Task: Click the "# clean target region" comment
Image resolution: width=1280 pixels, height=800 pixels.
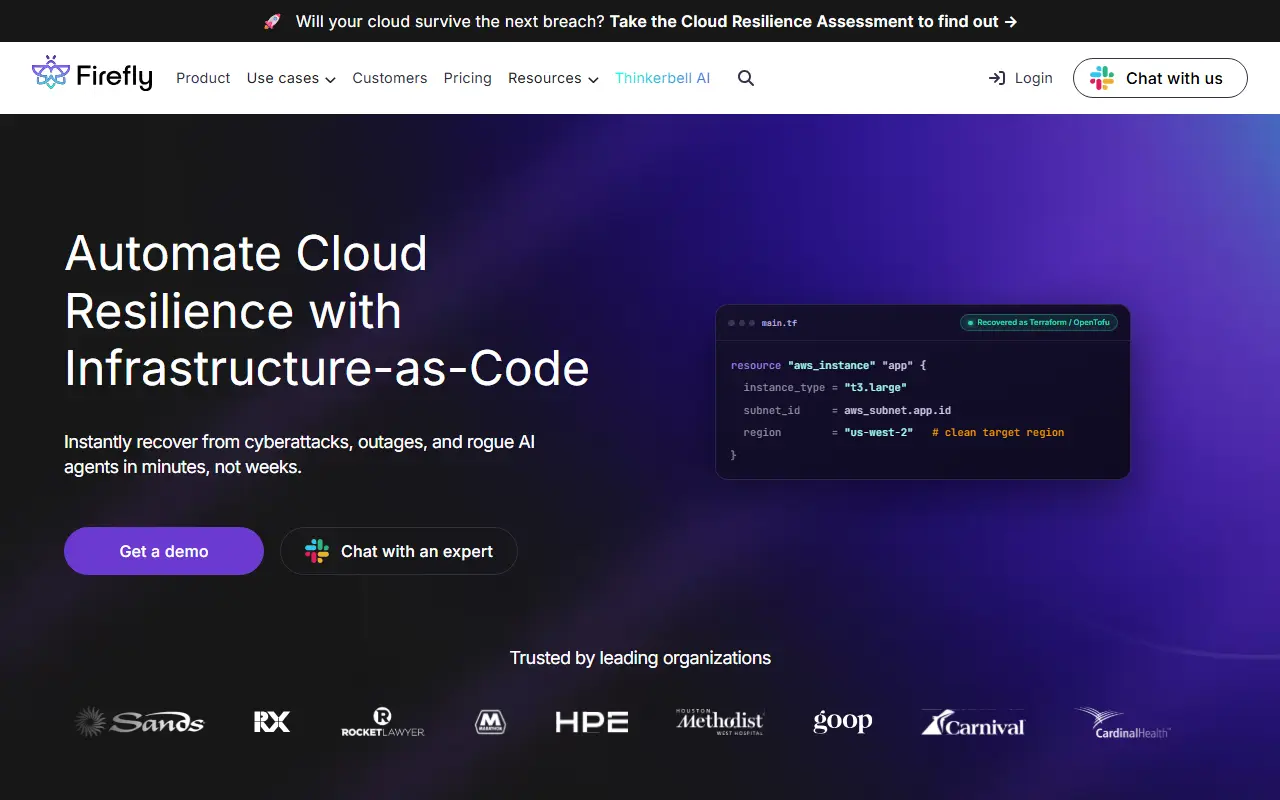Action: 998,432
